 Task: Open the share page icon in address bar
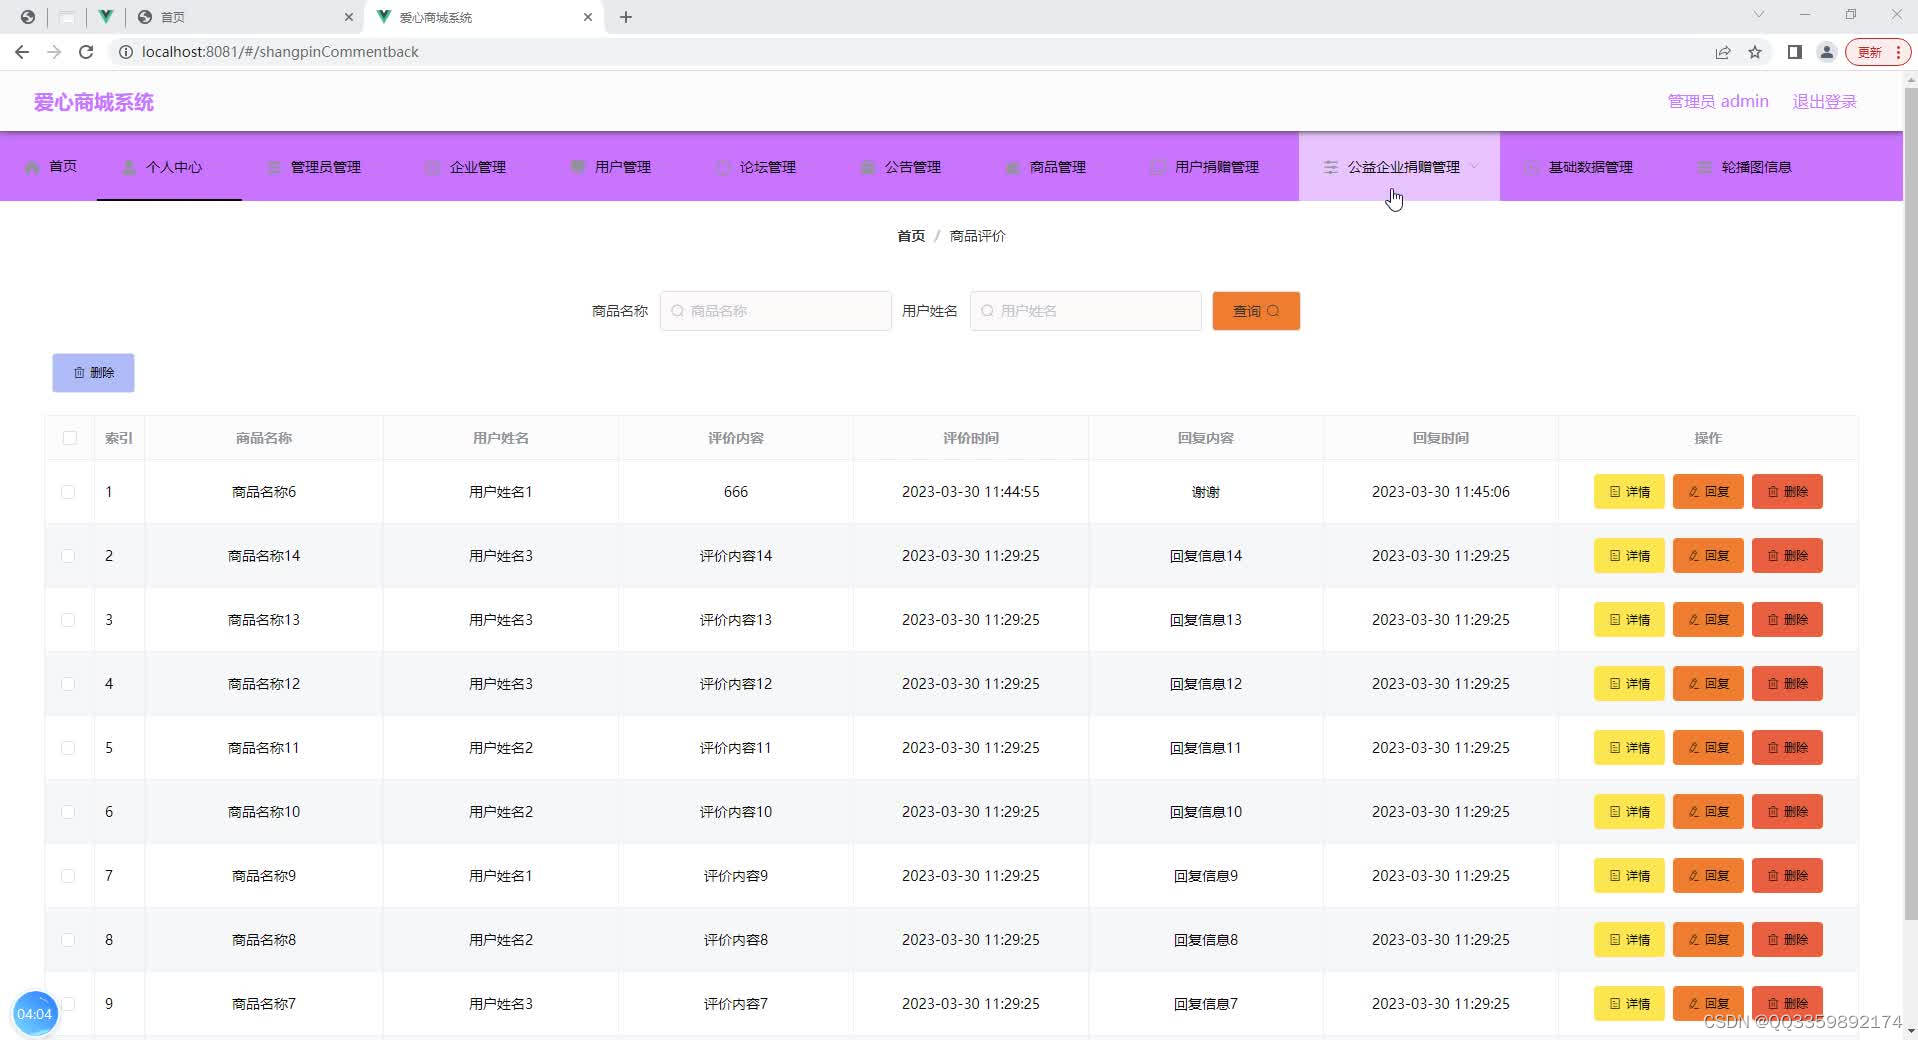1723,52
